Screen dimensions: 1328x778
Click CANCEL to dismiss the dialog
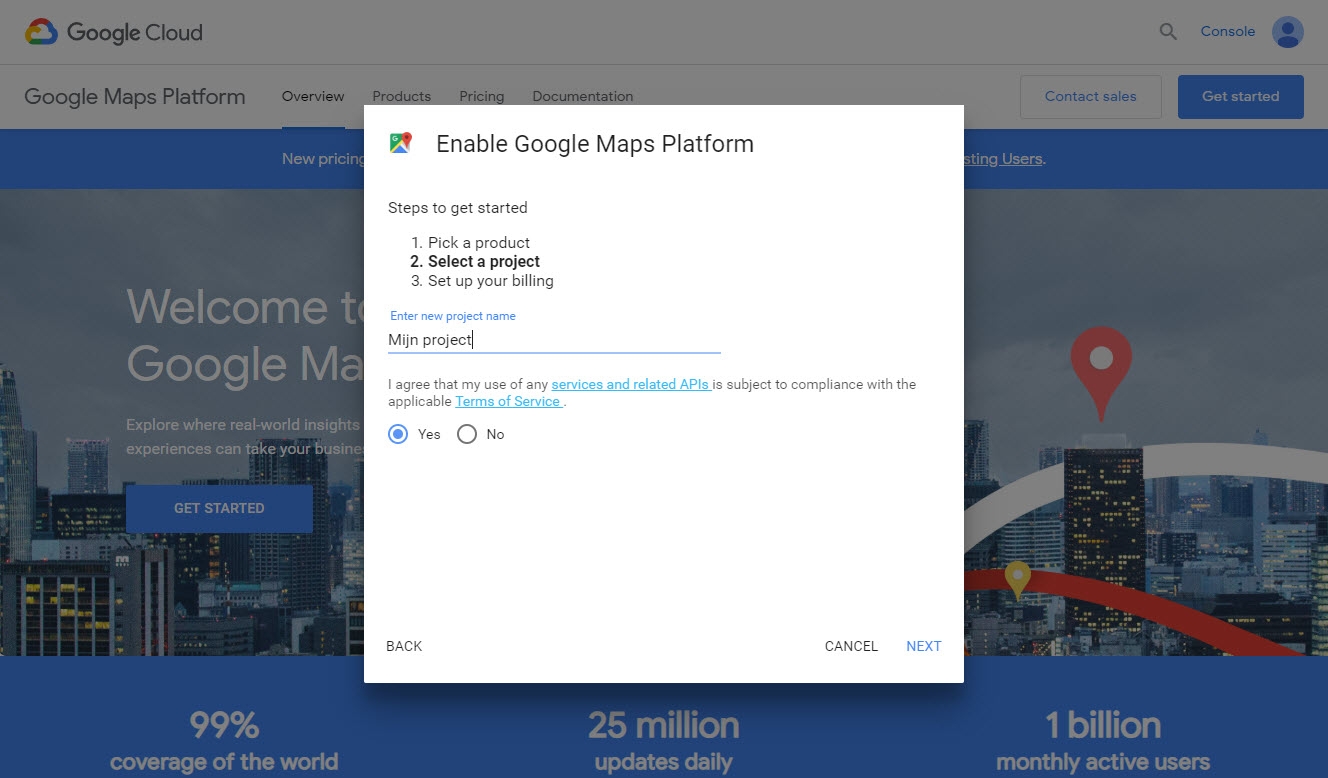tap(851, 646)
